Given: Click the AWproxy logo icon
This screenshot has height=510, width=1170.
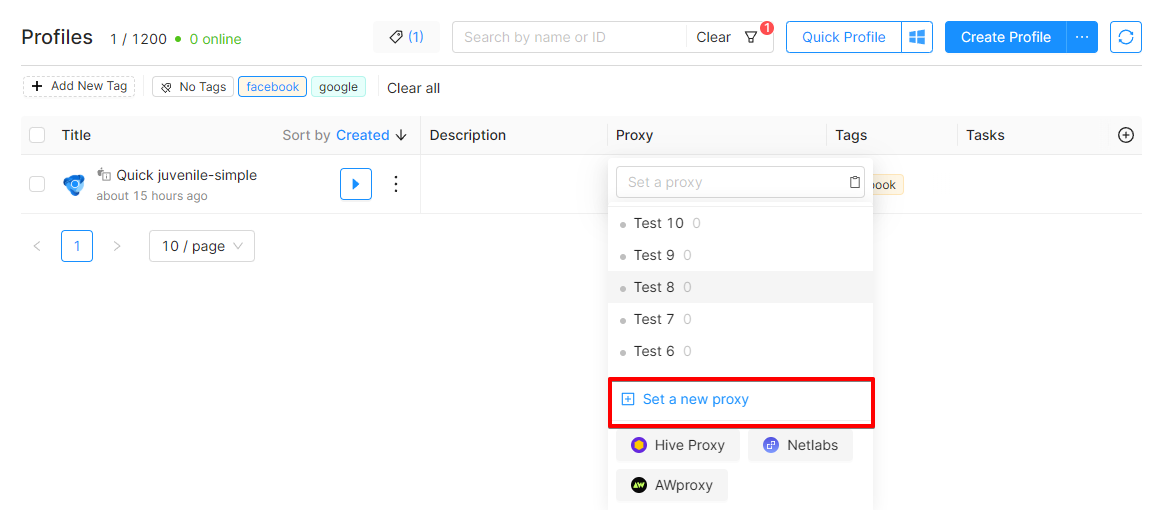Looking at the screenshot, I should point(639,485).
